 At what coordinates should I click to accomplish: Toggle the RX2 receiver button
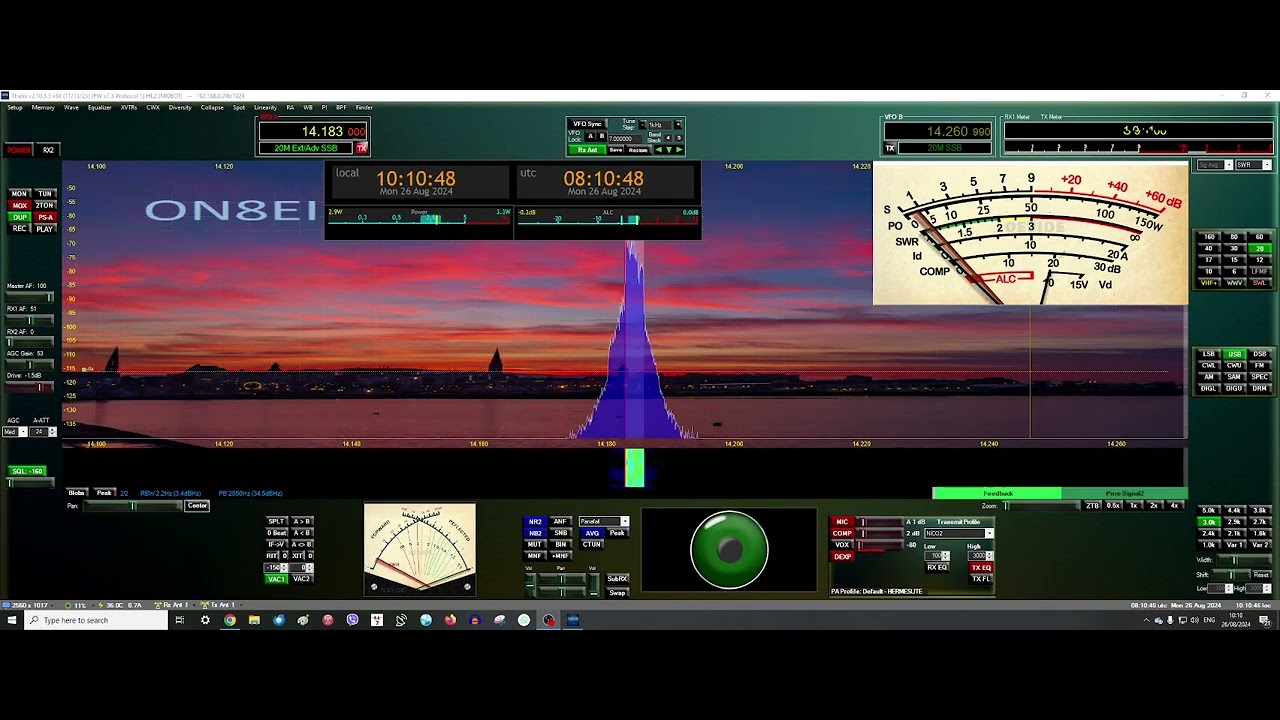[x=48, y=150]
